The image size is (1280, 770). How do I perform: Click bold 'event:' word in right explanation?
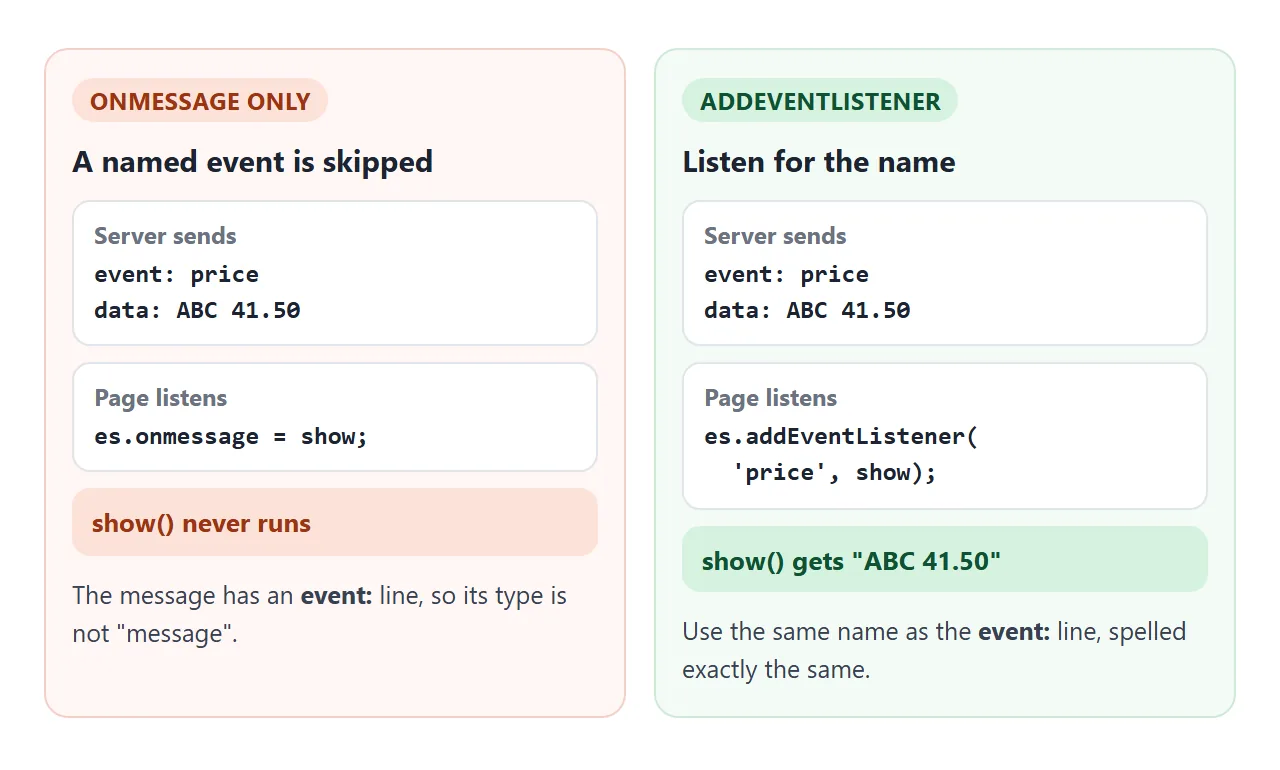(1014, 632)
